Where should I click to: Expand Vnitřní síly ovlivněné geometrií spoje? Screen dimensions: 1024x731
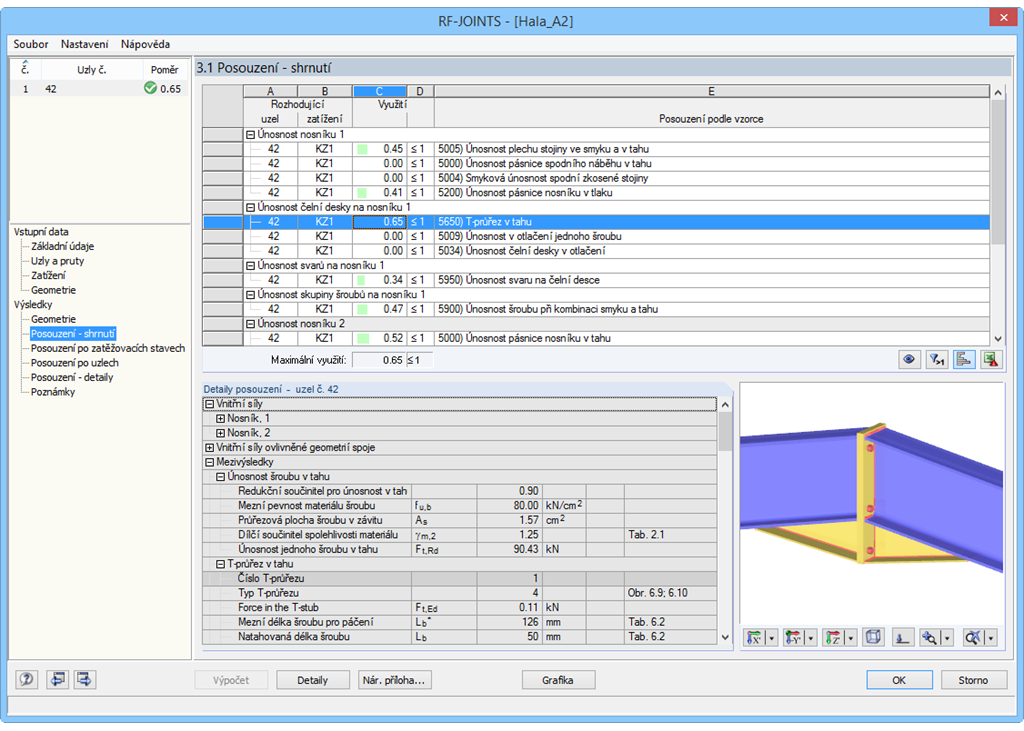(210, 448)
